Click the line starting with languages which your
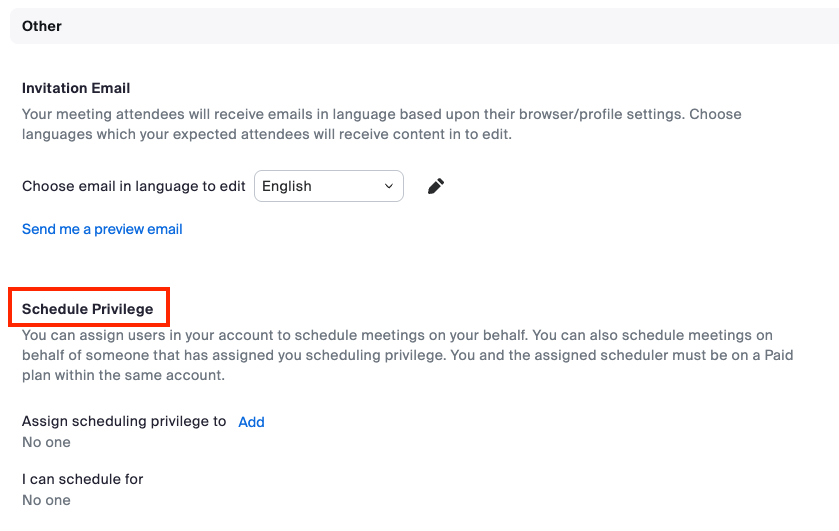839x531 pixels. point(266,134)
